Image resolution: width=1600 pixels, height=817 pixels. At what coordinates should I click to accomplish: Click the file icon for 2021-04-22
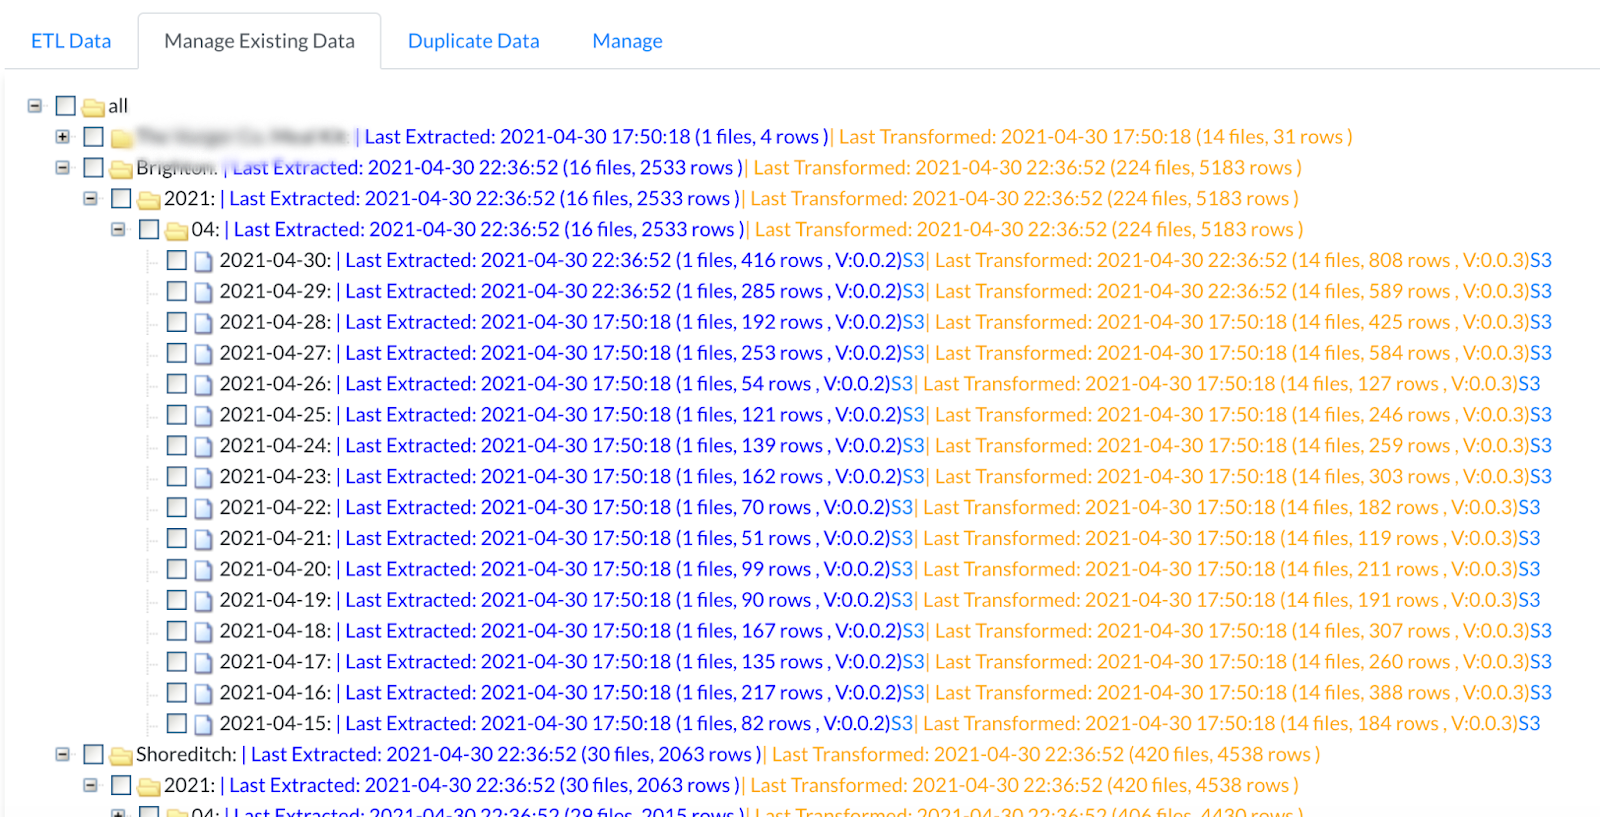[203, 509]
